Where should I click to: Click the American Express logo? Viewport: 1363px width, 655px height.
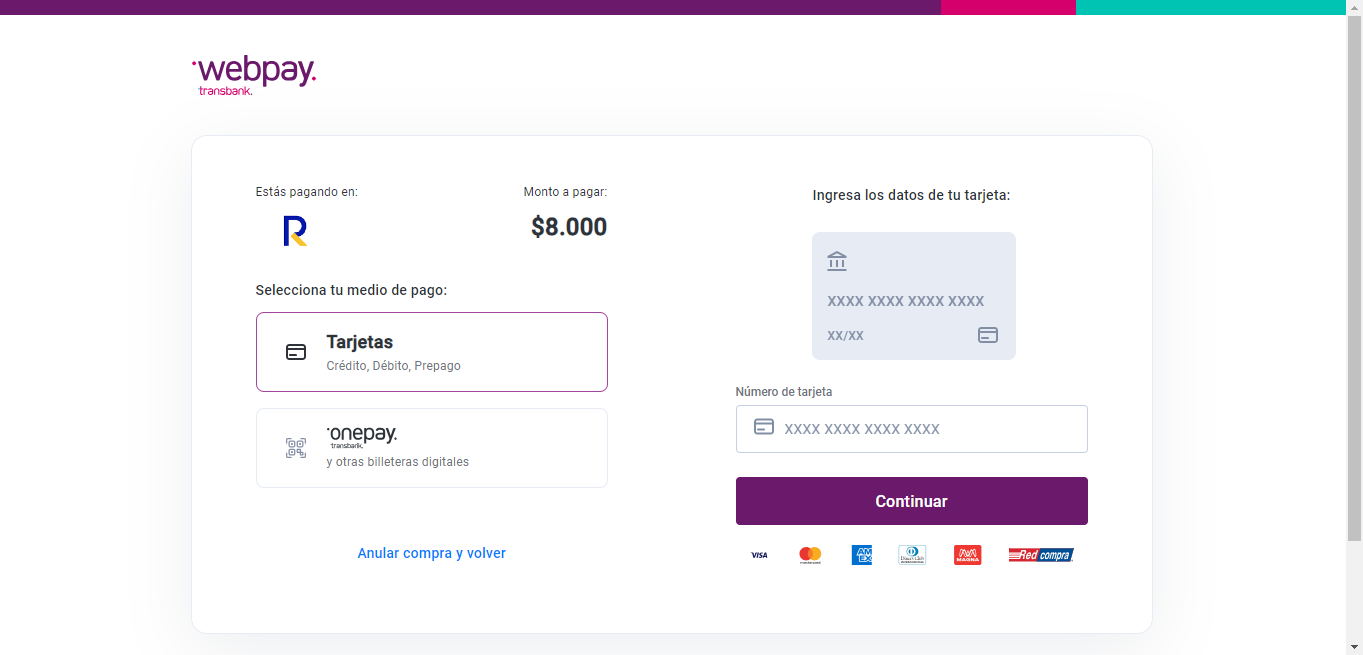pyautogui.click(x=862, y=555)
